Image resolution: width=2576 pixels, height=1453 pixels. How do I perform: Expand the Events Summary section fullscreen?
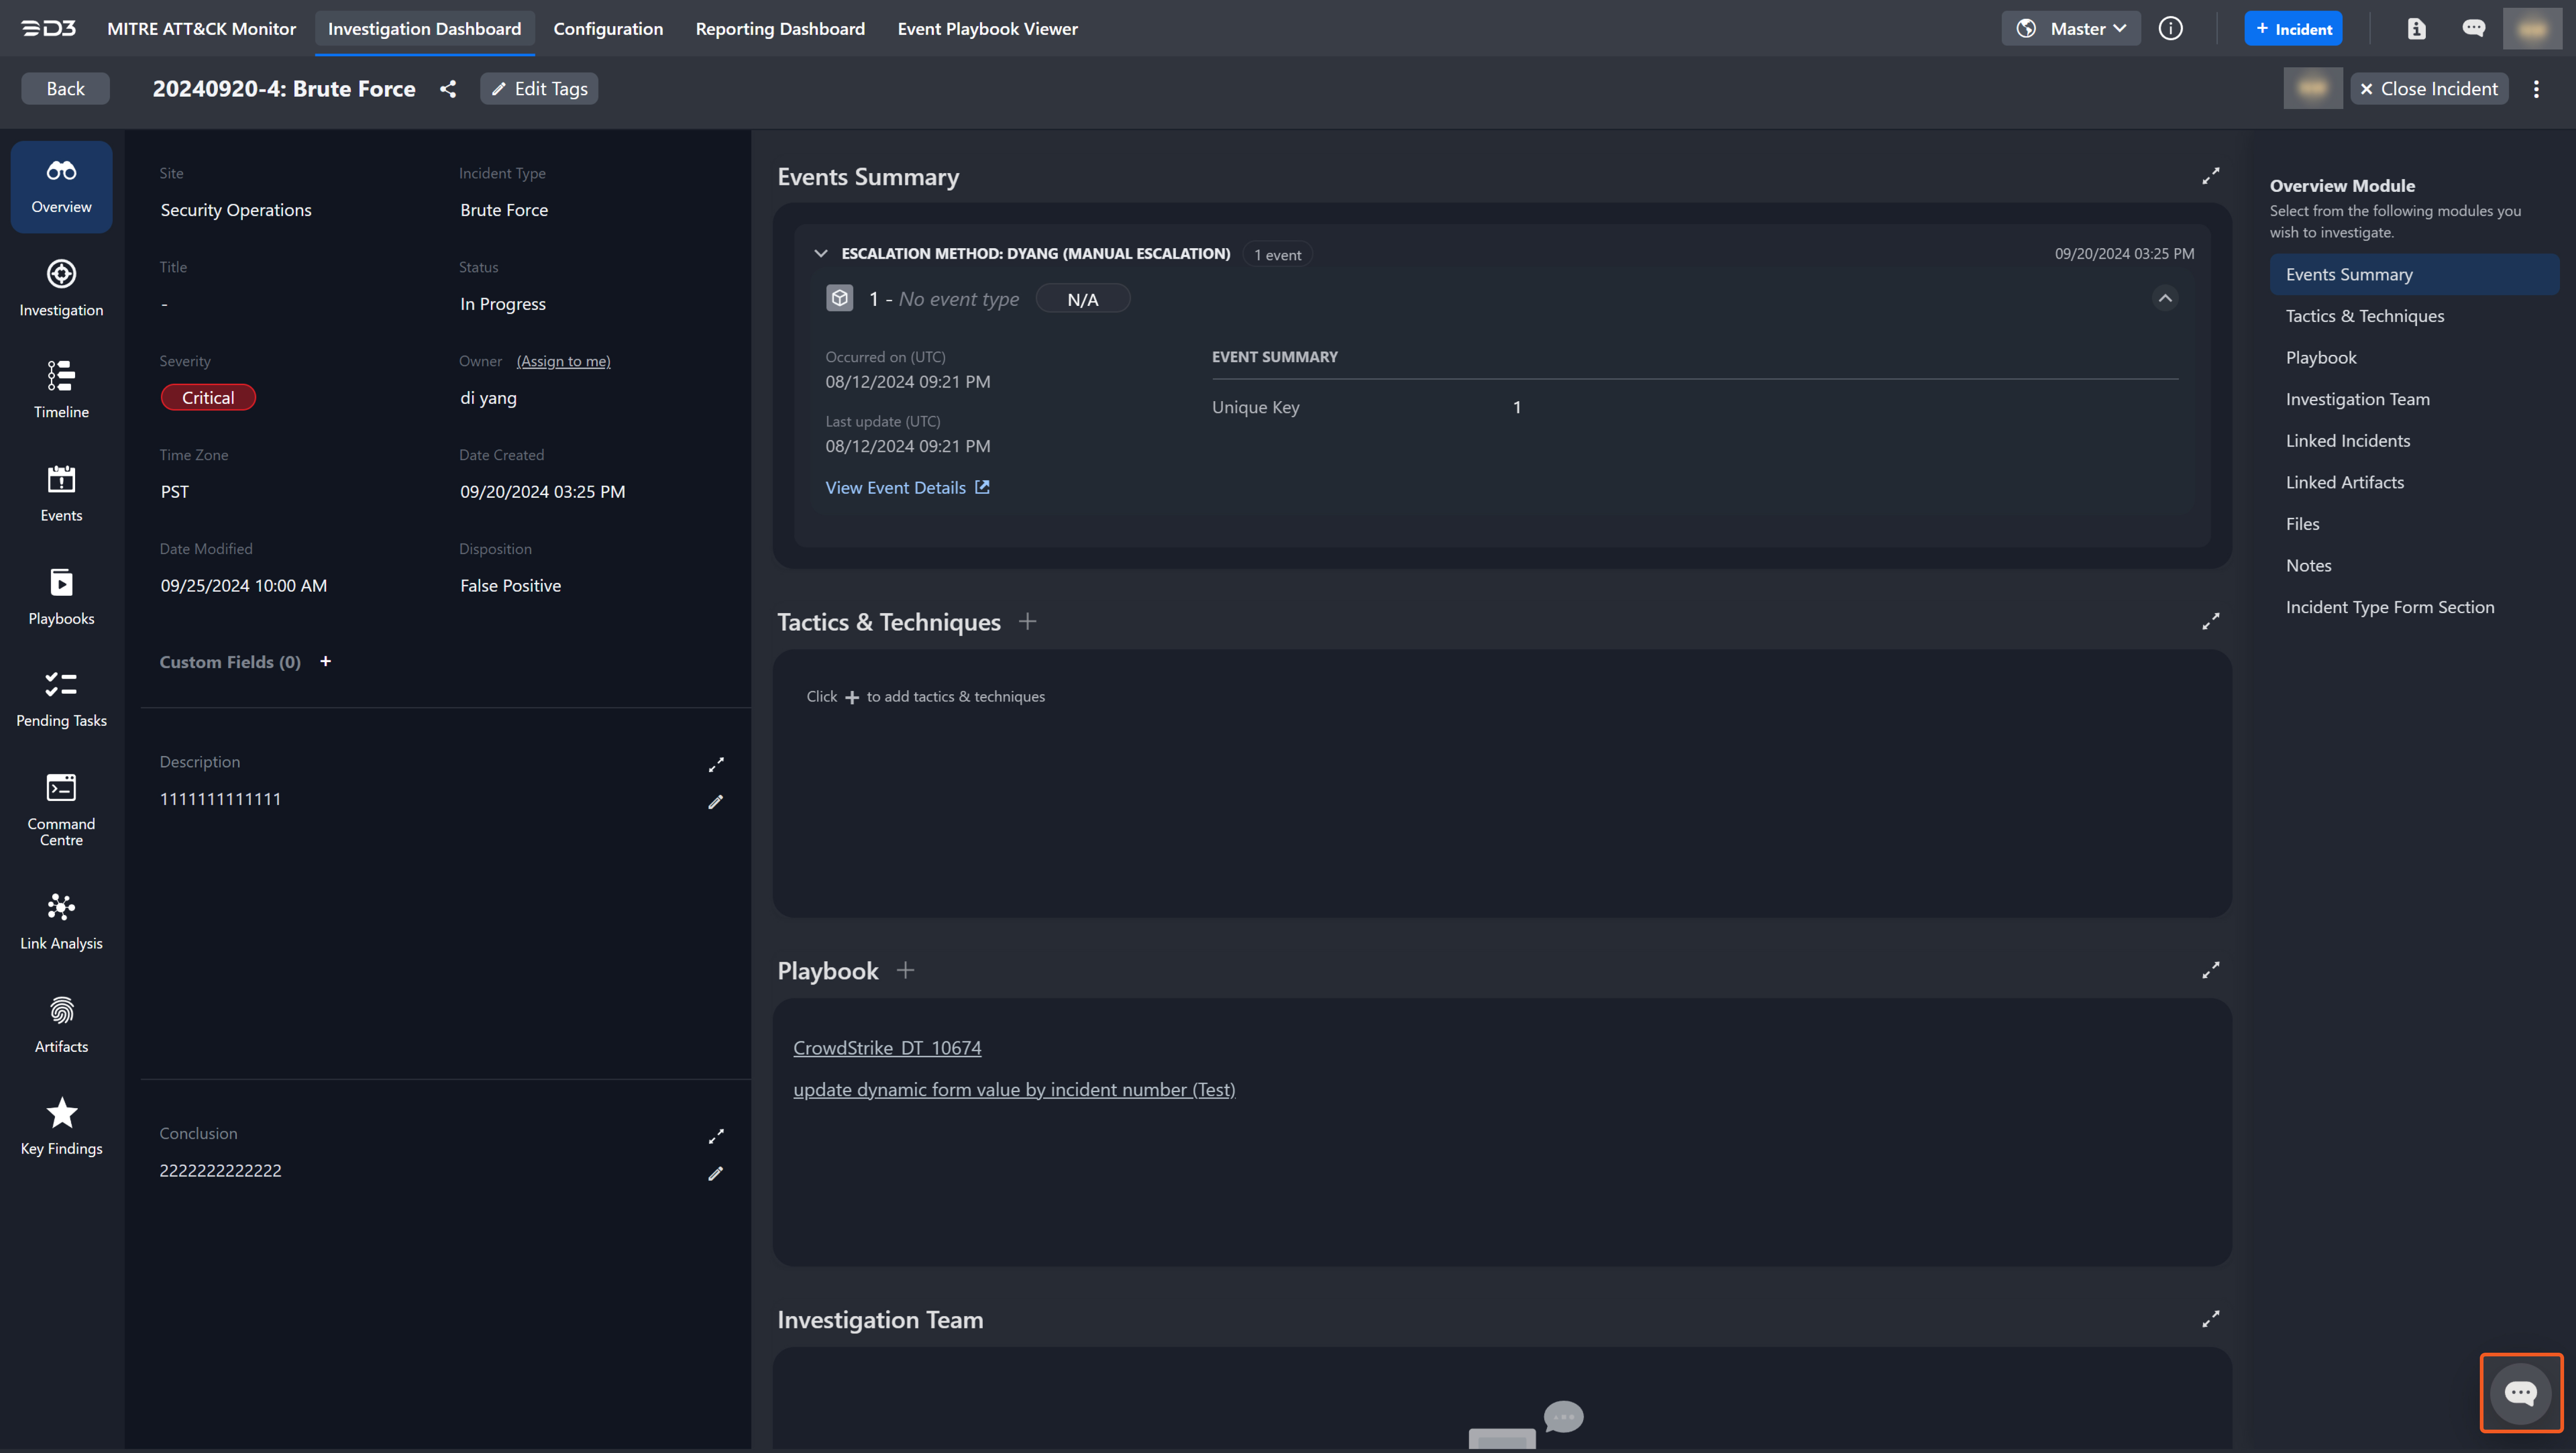pos(2210,176)
